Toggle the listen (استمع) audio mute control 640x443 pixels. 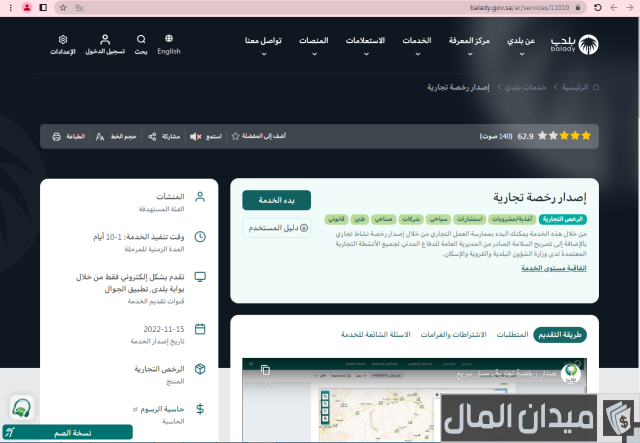click(196, 135)
